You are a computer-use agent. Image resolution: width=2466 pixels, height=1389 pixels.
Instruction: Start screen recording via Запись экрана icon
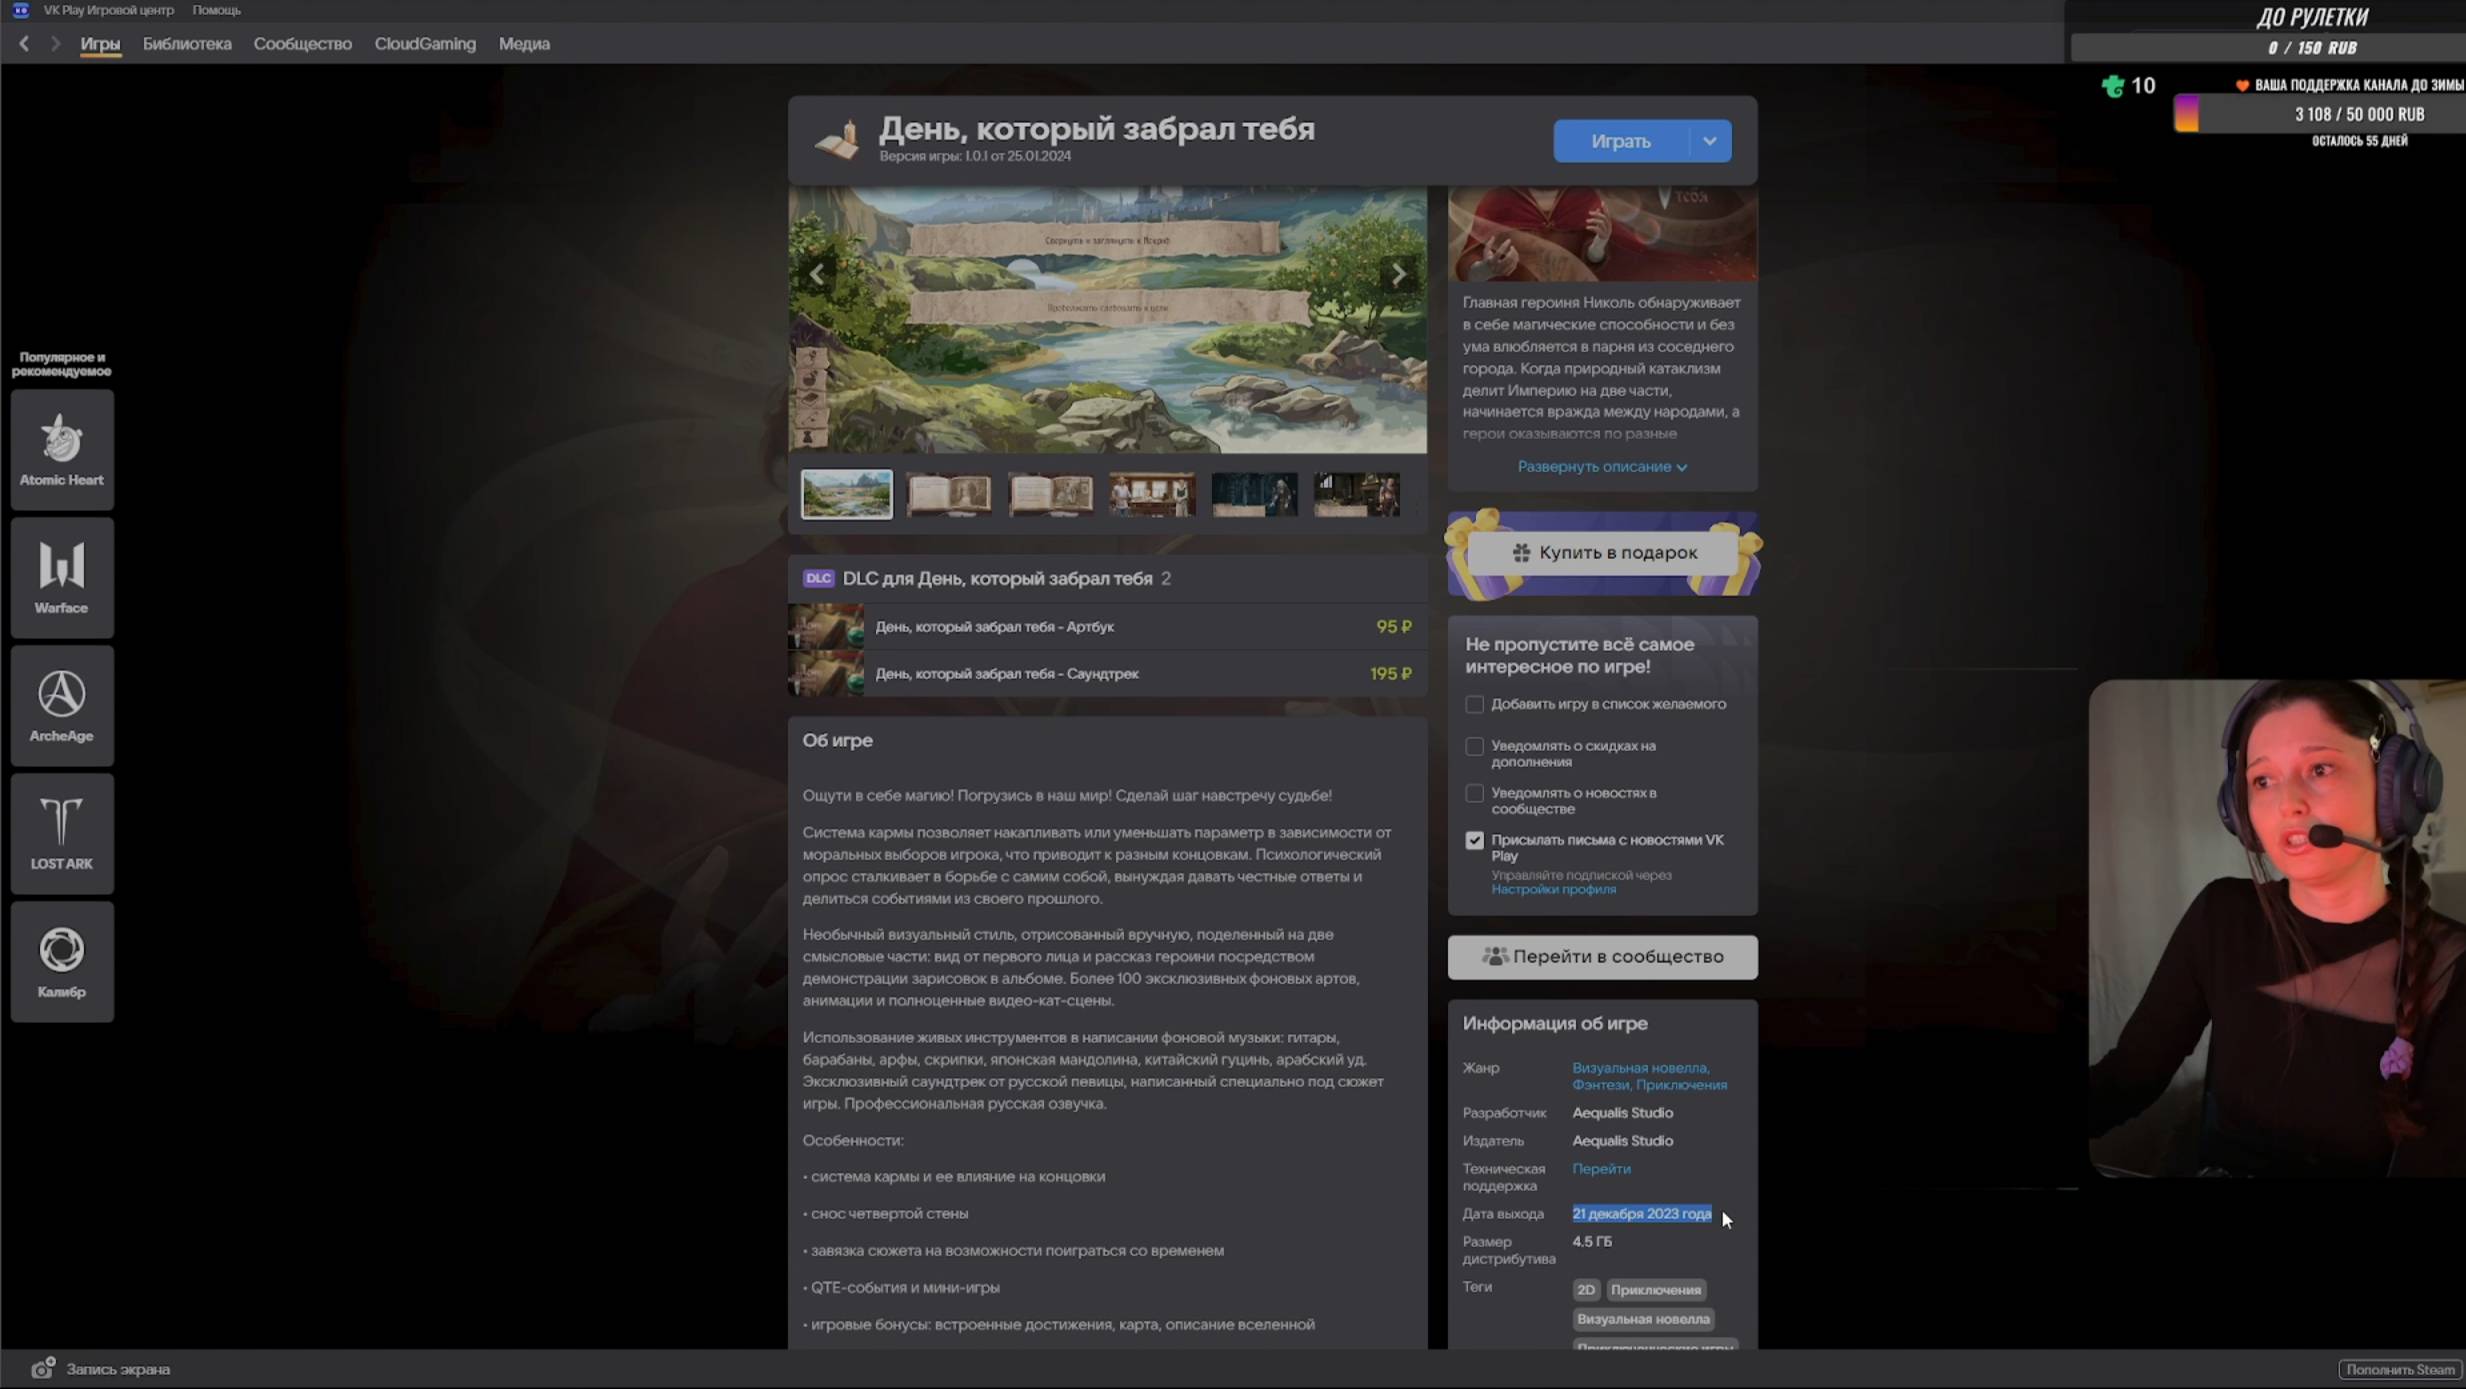(x=42, y=1368)
